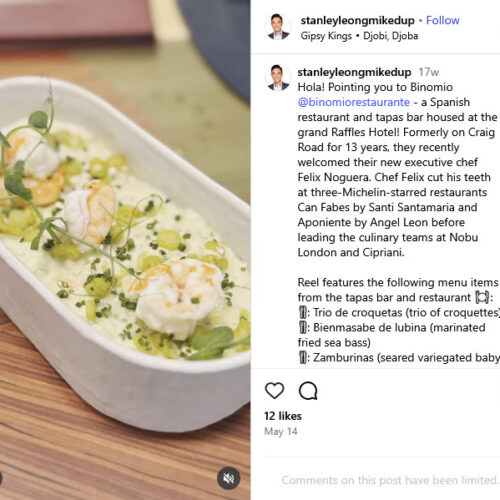
Task: Open the Gipsy Kings Djobi, Djoba audio link
Action: coord(359,36)
